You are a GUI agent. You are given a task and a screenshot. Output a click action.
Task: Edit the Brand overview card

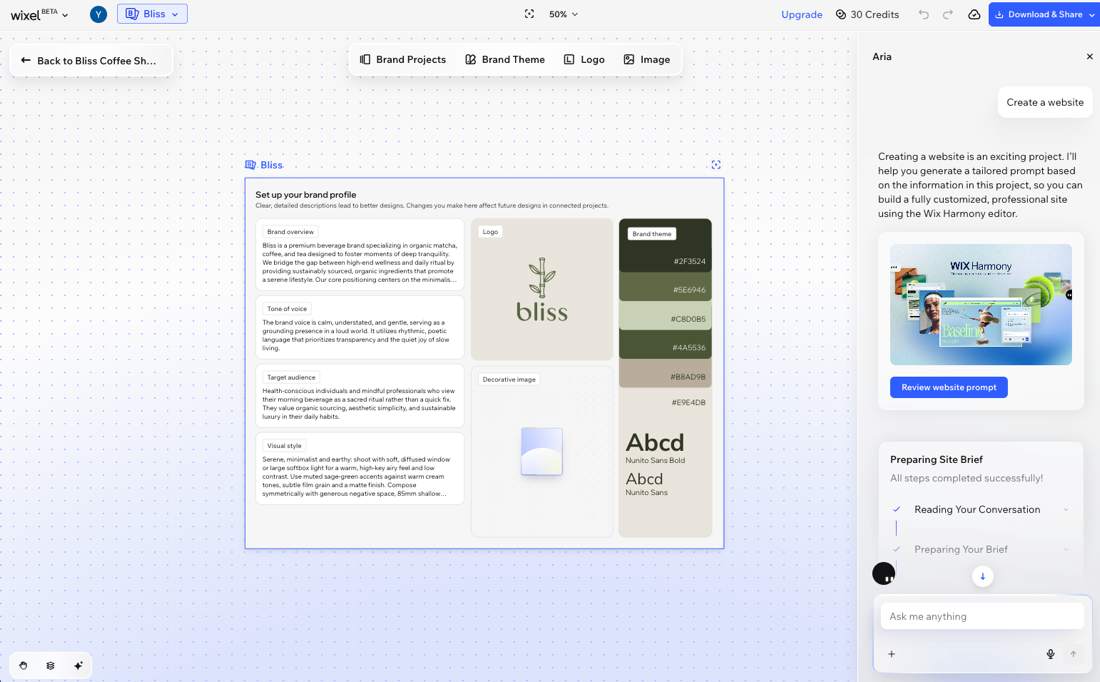click(x=360, y=255)
